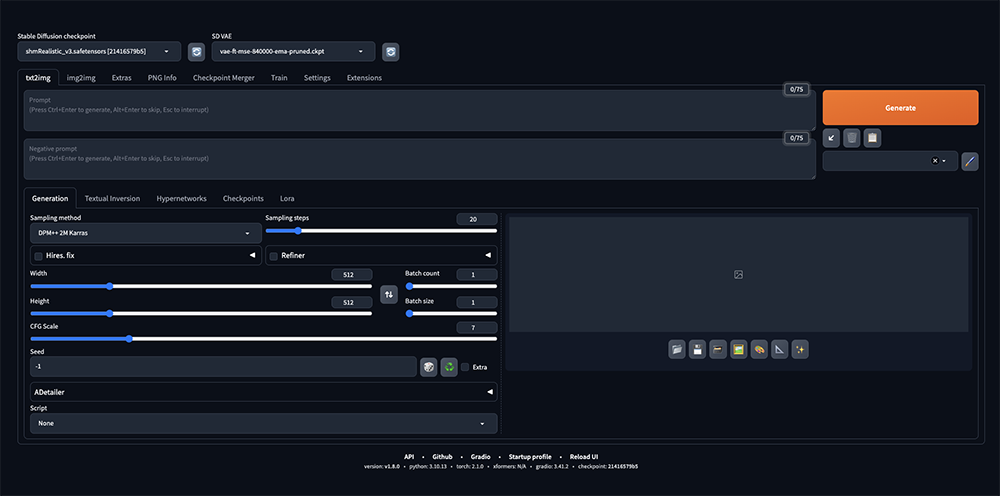Enable the Hires. fix checkbox
Viewport: 1000px width, 496px height.
pyautogui.click(x=39, y=256)
